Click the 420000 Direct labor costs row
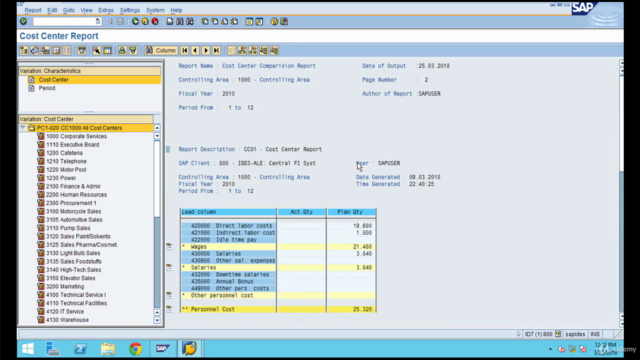Screen dimensions: 640x360 coord(229,226)
